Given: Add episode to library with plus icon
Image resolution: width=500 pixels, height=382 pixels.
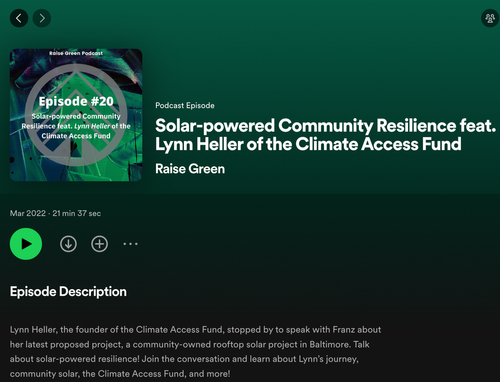Looking at the screenshot, I should 99,244.
